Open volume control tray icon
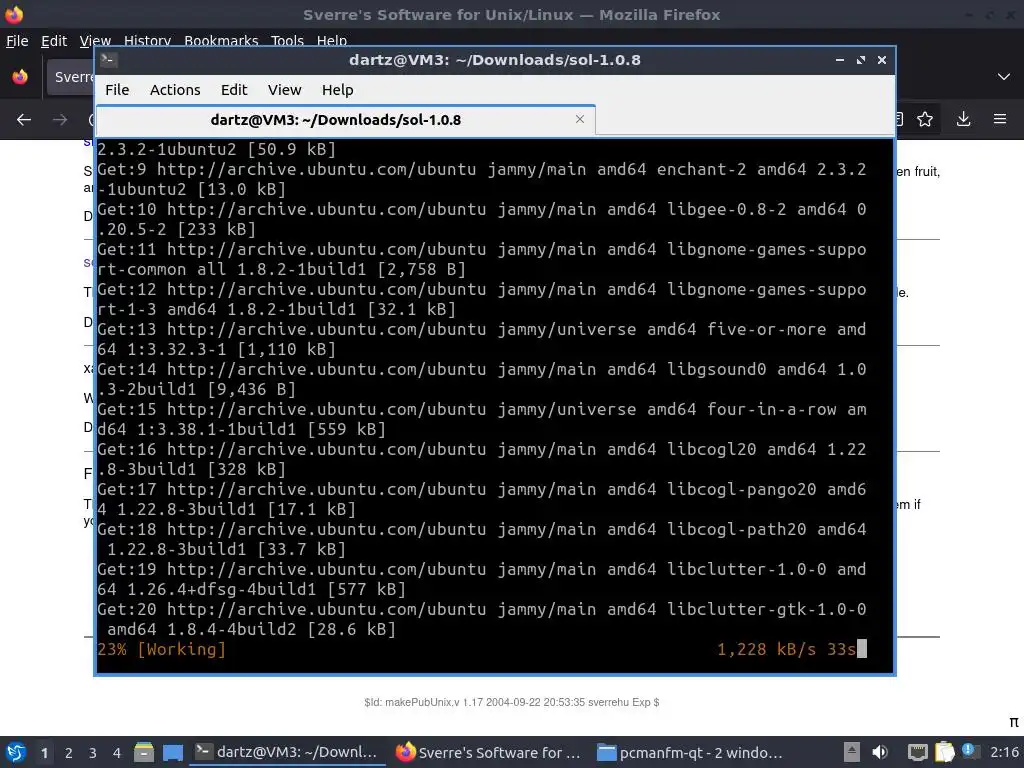1024x768 pixels. 880,752
